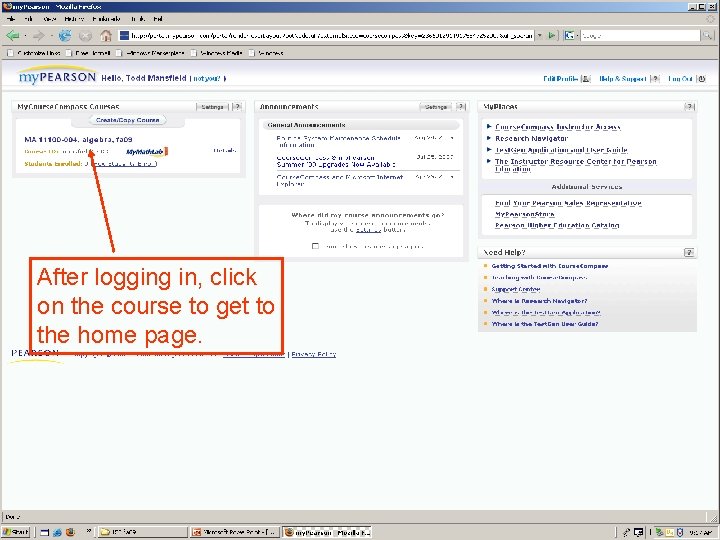Click Internet Explorer quick launch icon
The height and width of the screenshot is (540, 720).
pos(57,532)
